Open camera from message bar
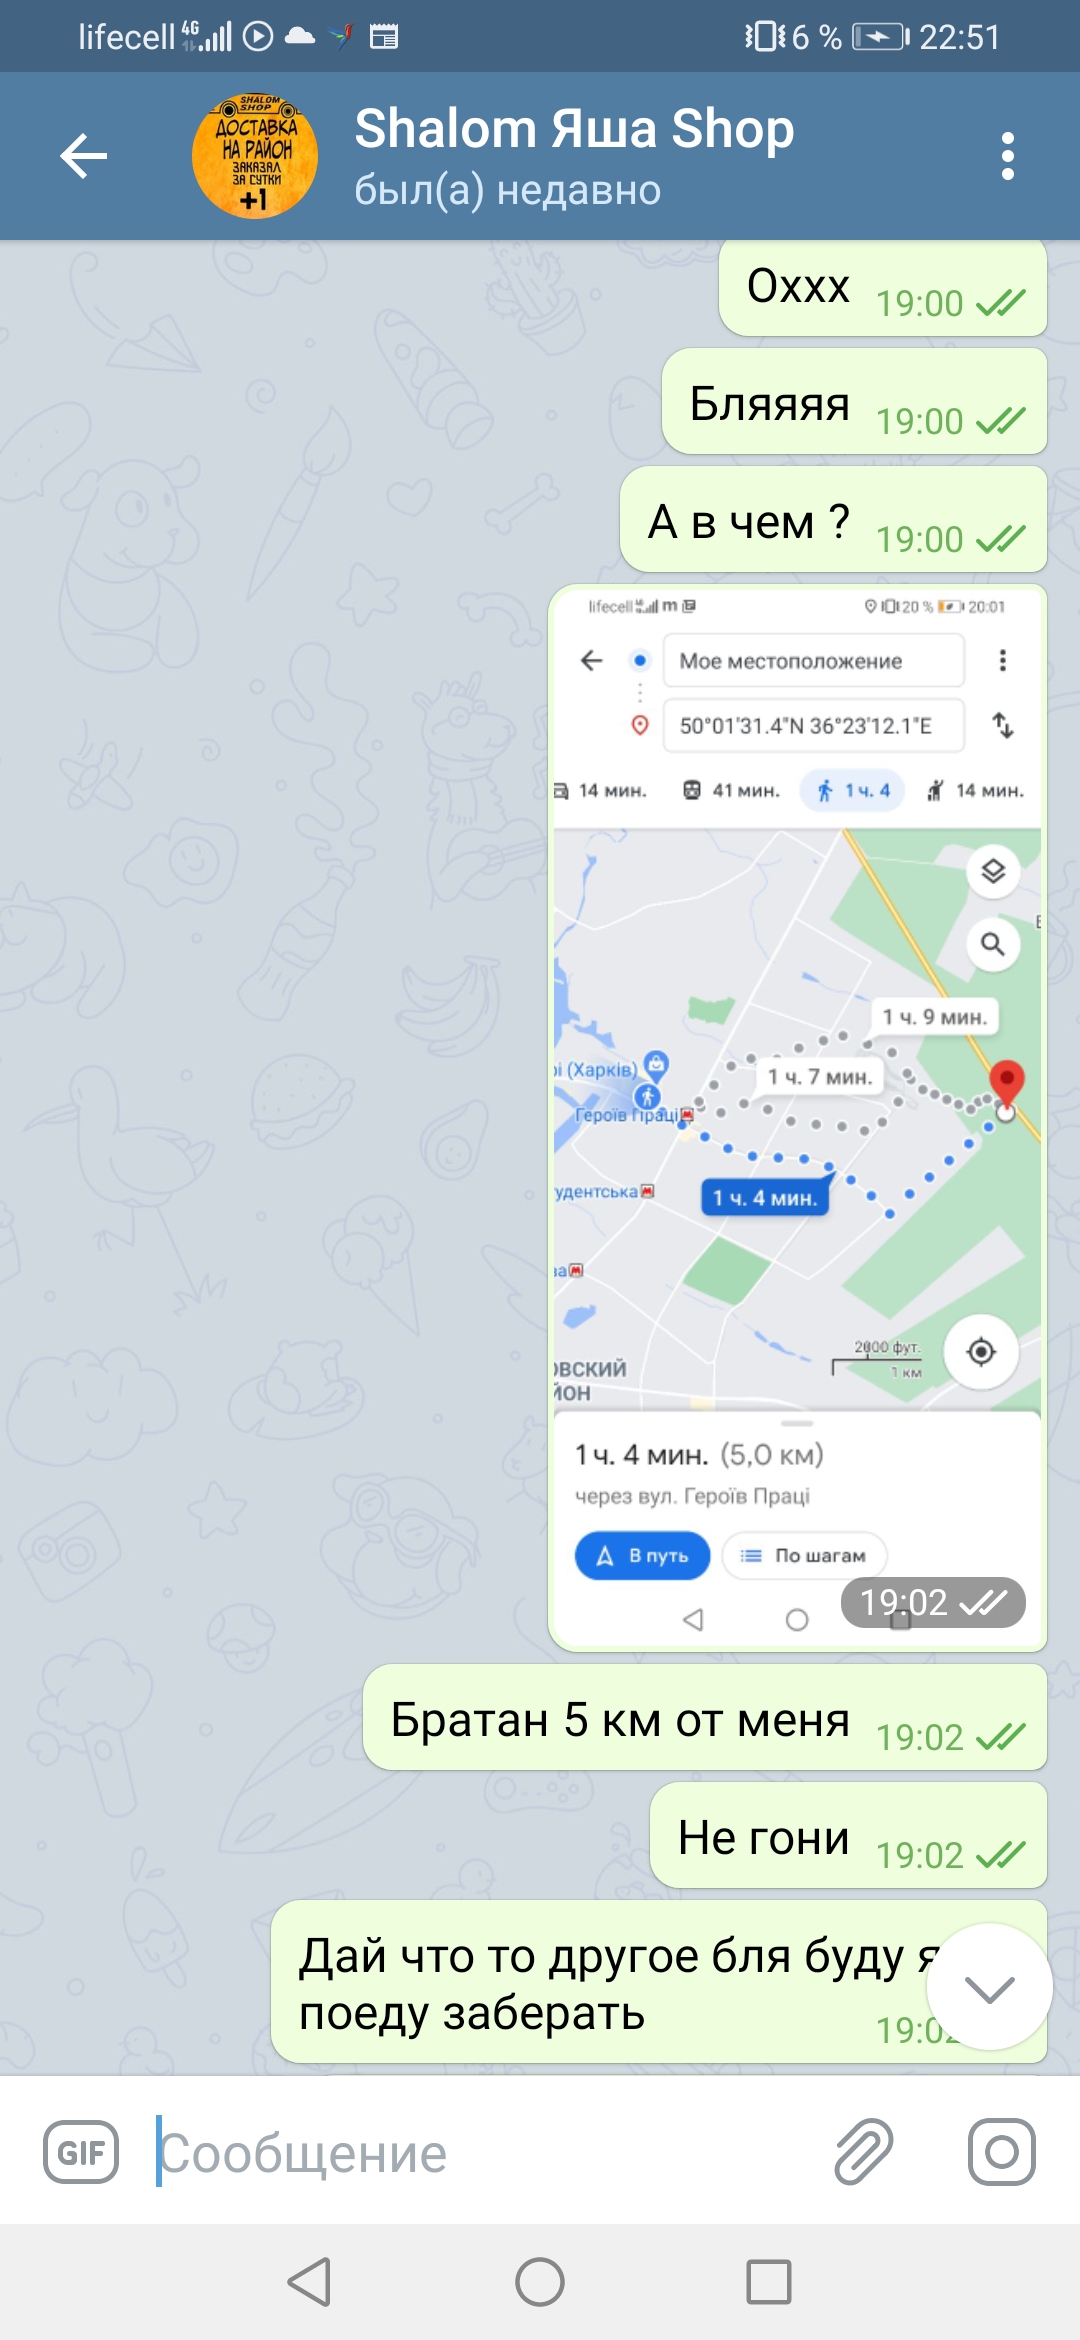Image resolution: width=1080 pixels, height=2340 pixels. (1001, 2152)
